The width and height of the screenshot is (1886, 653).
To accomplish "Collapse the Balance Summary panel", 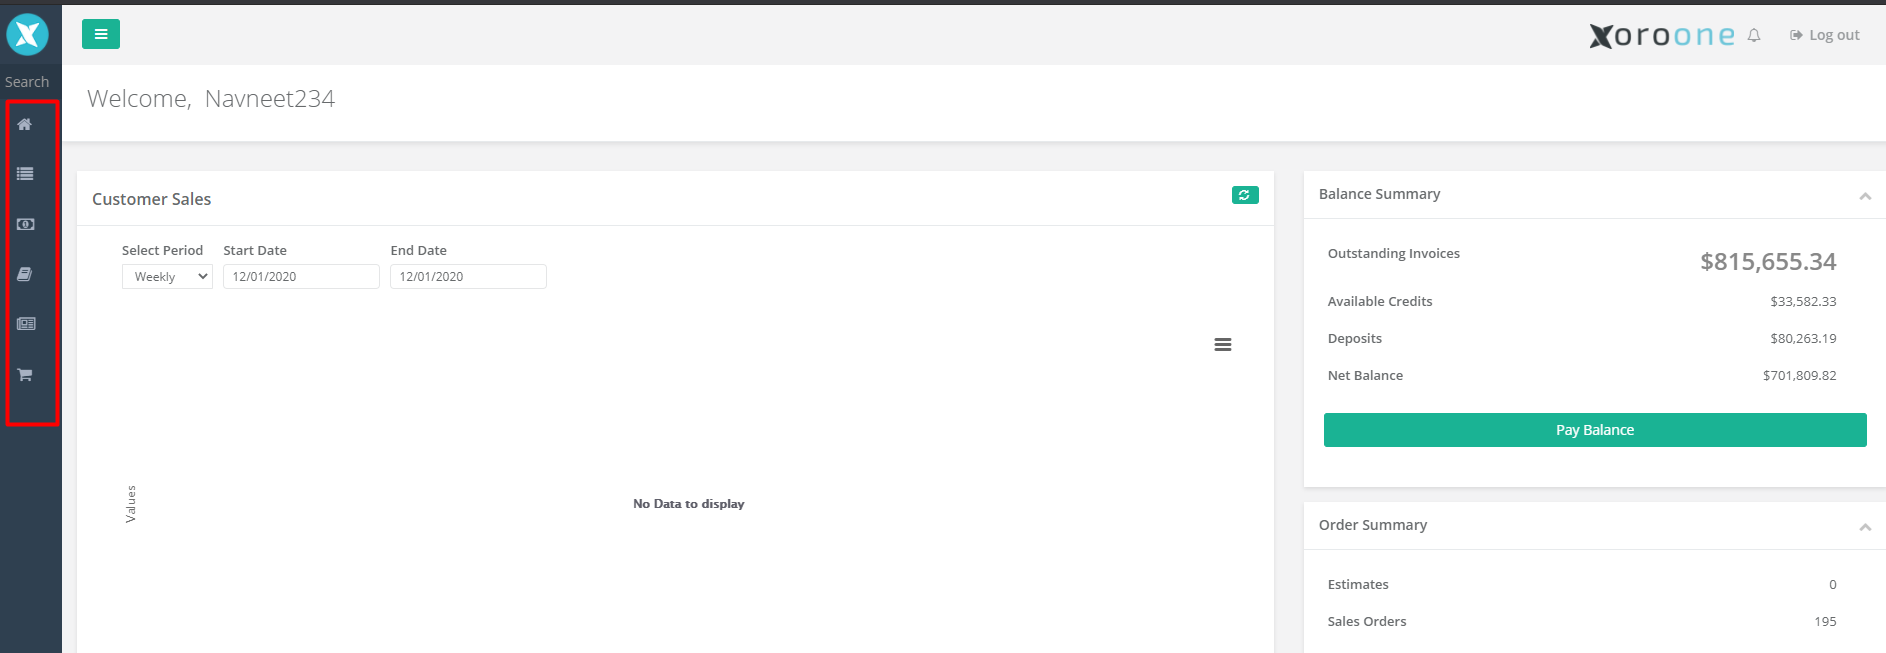I will [x=1865, y=196].
